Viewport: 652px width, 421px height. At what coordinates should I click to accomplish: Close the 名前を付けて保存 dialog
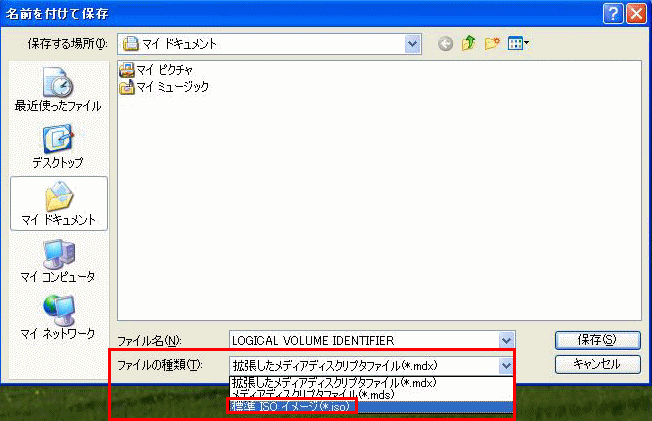[636, 14]
